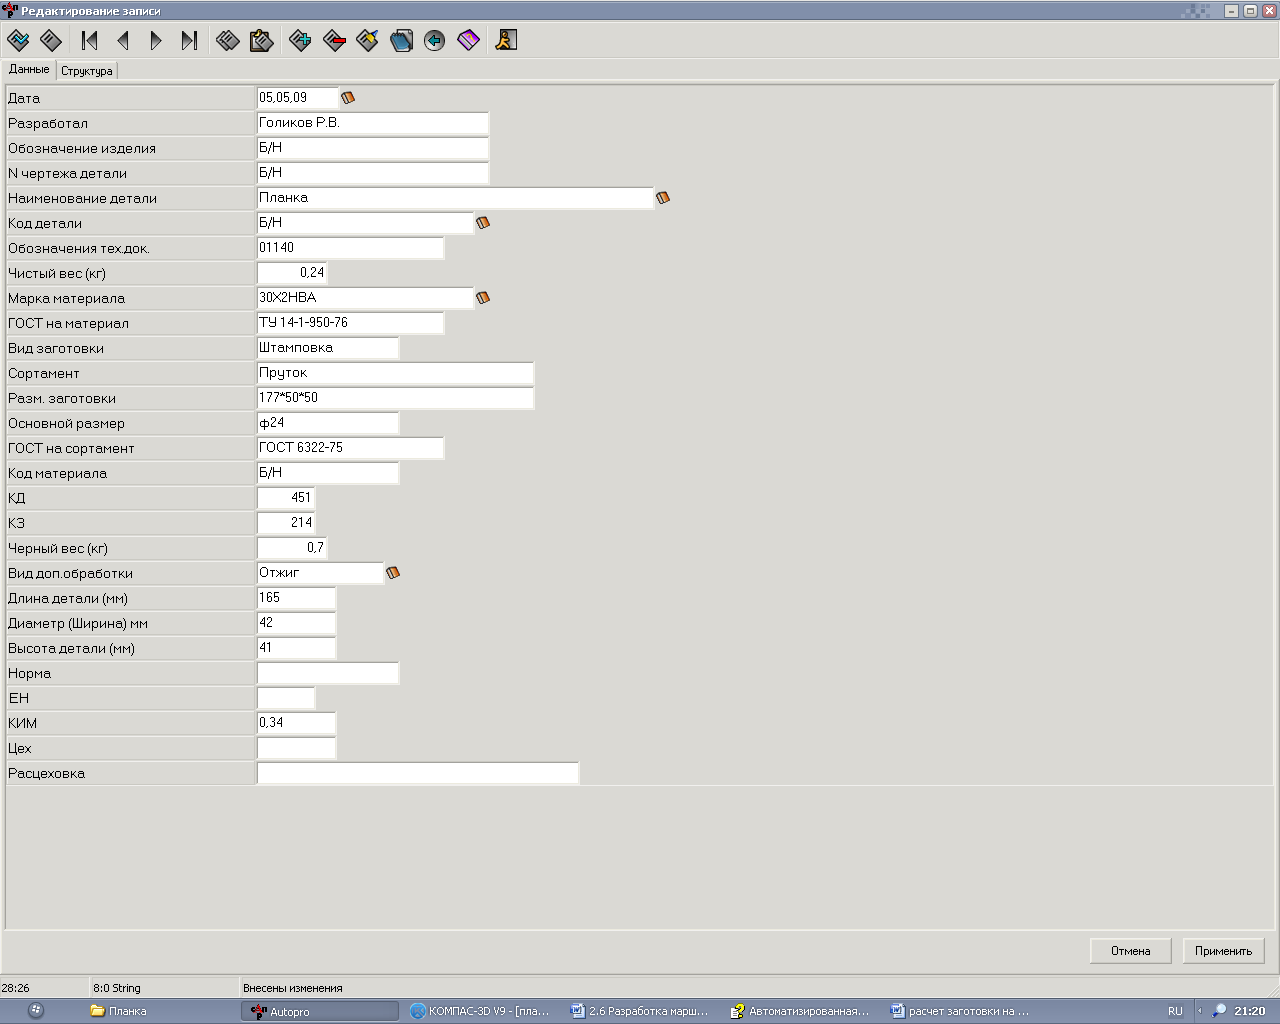Click the save record checkmark toolbar icon
Image resolution: width=1280 pixels, height=1024 pixels.
(18, 40)
